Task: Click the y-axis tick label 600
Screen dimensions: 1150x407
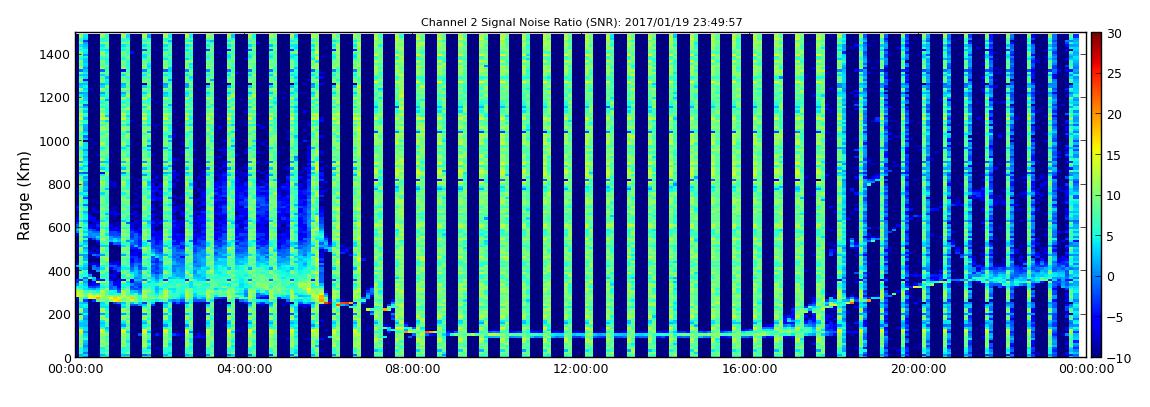Action: (x=60, y=227)
